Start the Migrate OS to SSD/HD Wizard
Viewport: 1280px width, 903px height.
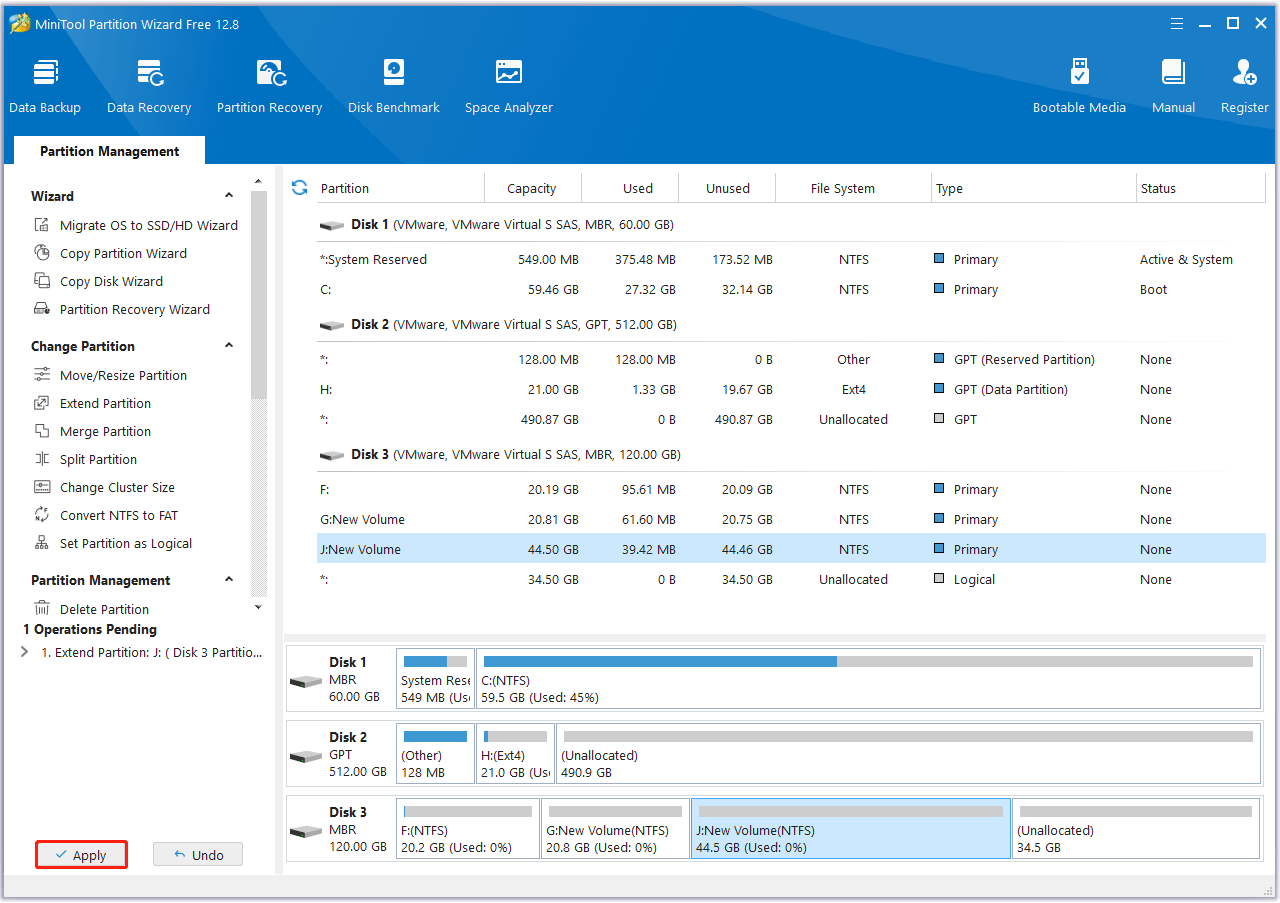click(x=136, y=225)
